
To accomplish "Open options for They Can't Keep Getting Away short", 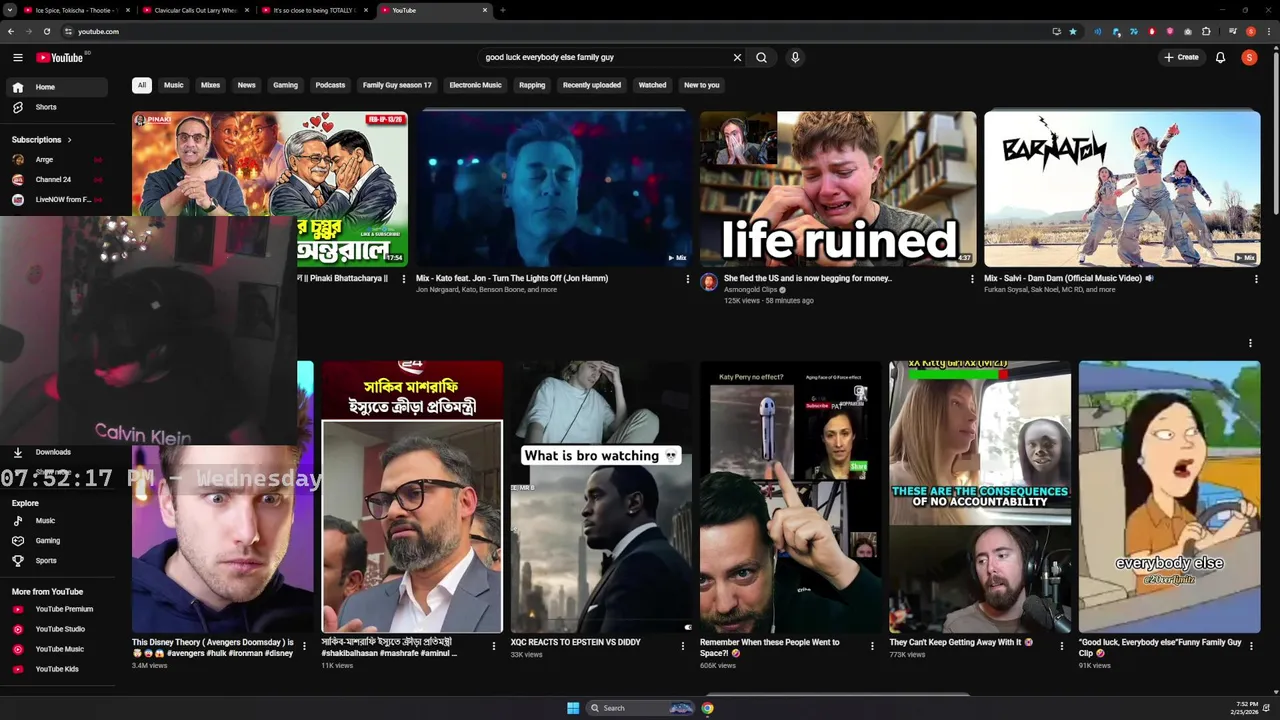I will (x=1062, y=646).
